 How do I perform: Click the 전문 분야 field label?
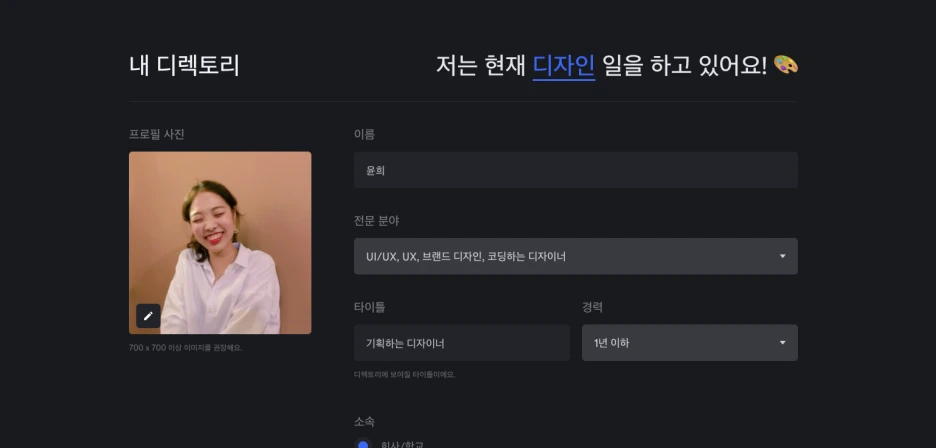377,221
